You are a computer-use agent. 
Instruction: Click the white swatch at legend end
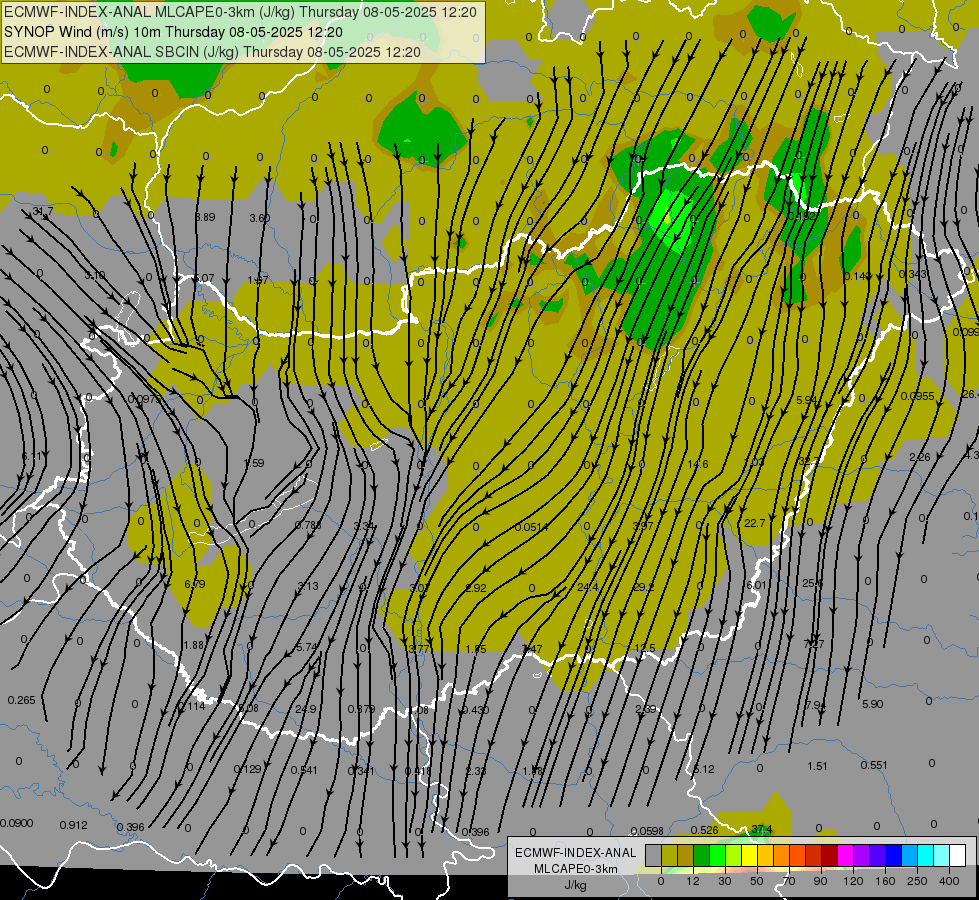point(958,855)
